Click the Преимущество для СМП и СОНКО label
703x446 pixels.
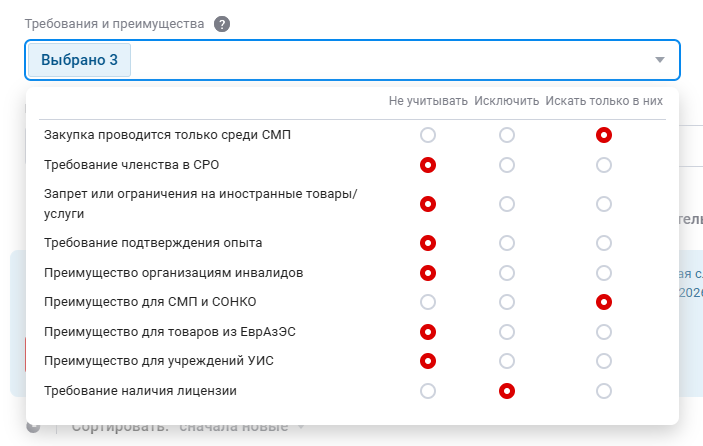150,302
